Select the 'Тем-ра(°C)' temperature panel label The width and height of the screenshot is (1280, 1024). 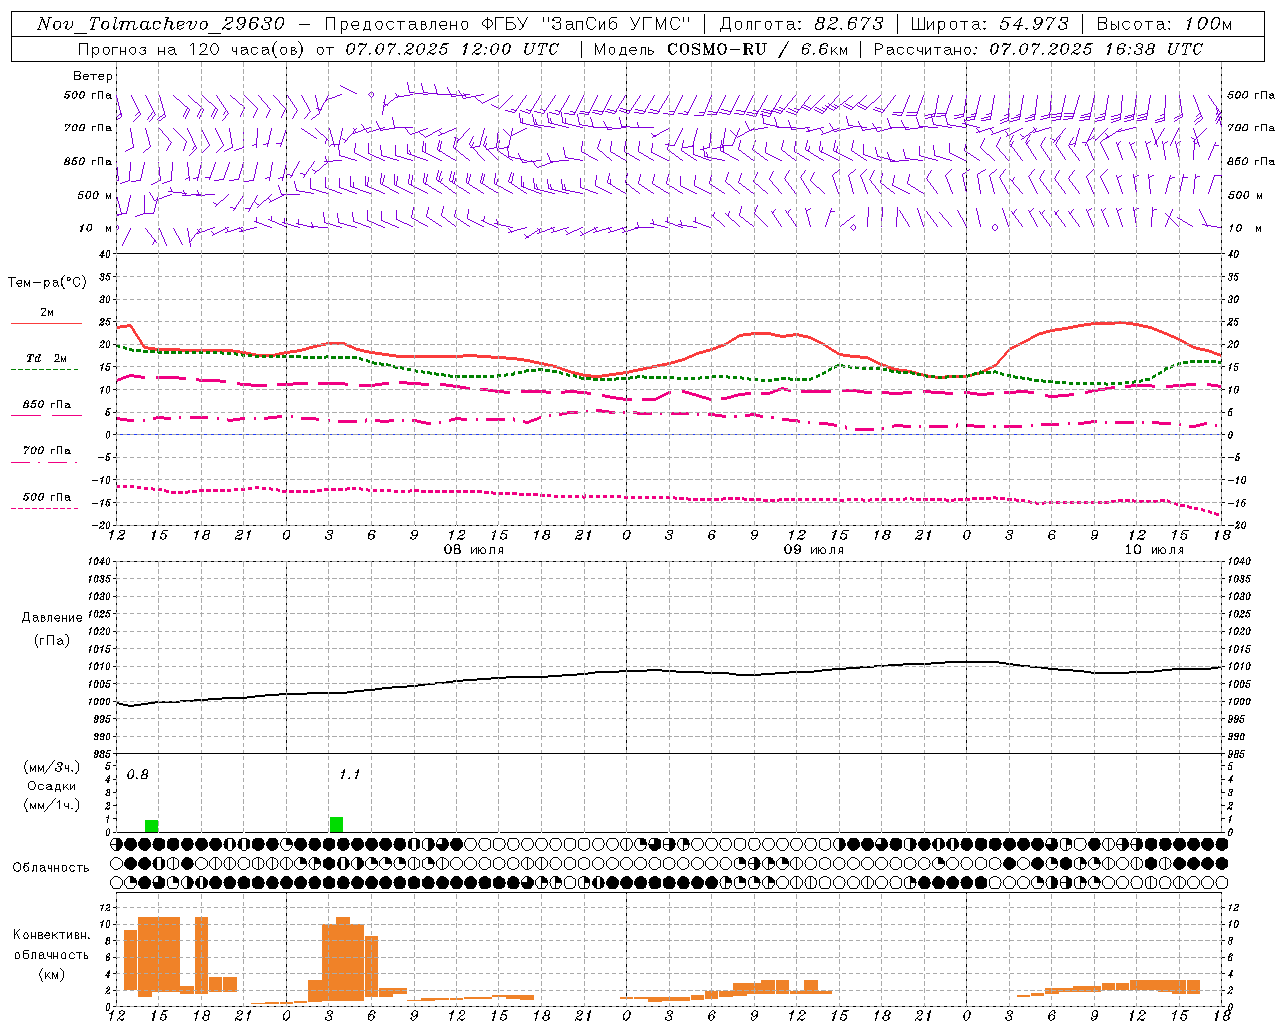click(47, 283)
